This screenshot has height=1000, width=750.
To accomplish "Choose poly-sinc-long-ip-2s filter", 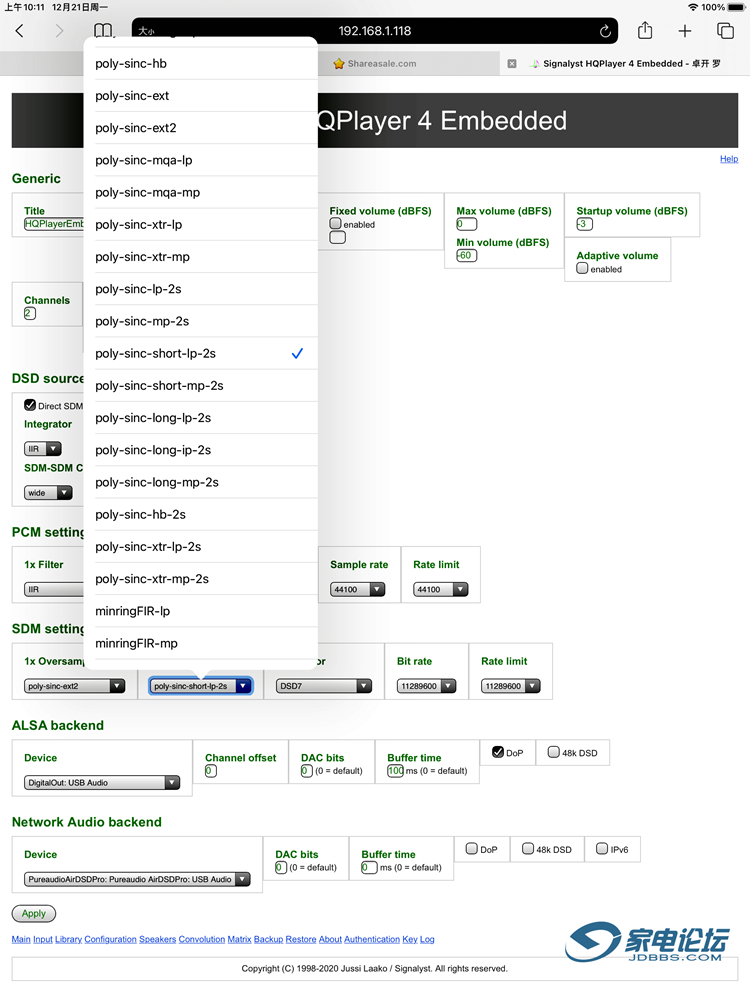I will [200, 450].
